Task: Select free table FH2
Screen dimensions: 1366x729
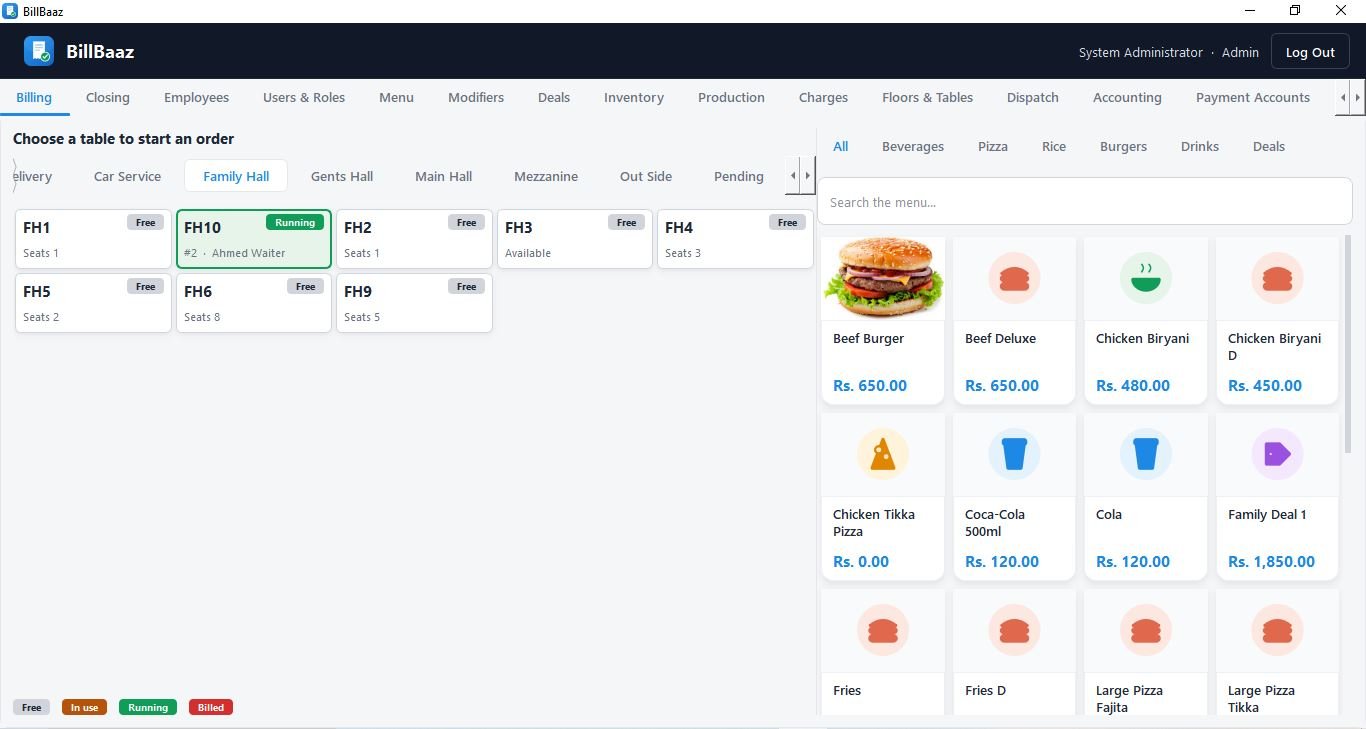Action: (x=414, y=239)
